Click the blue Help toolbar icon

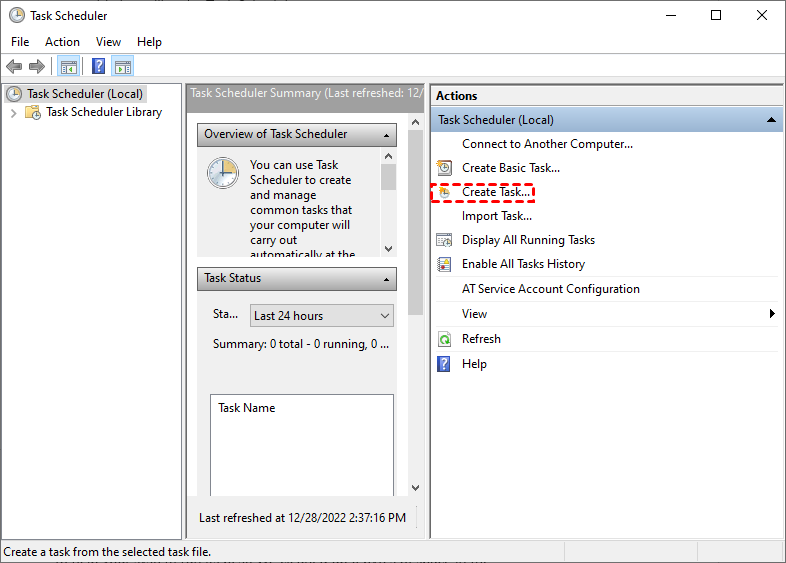99,66
